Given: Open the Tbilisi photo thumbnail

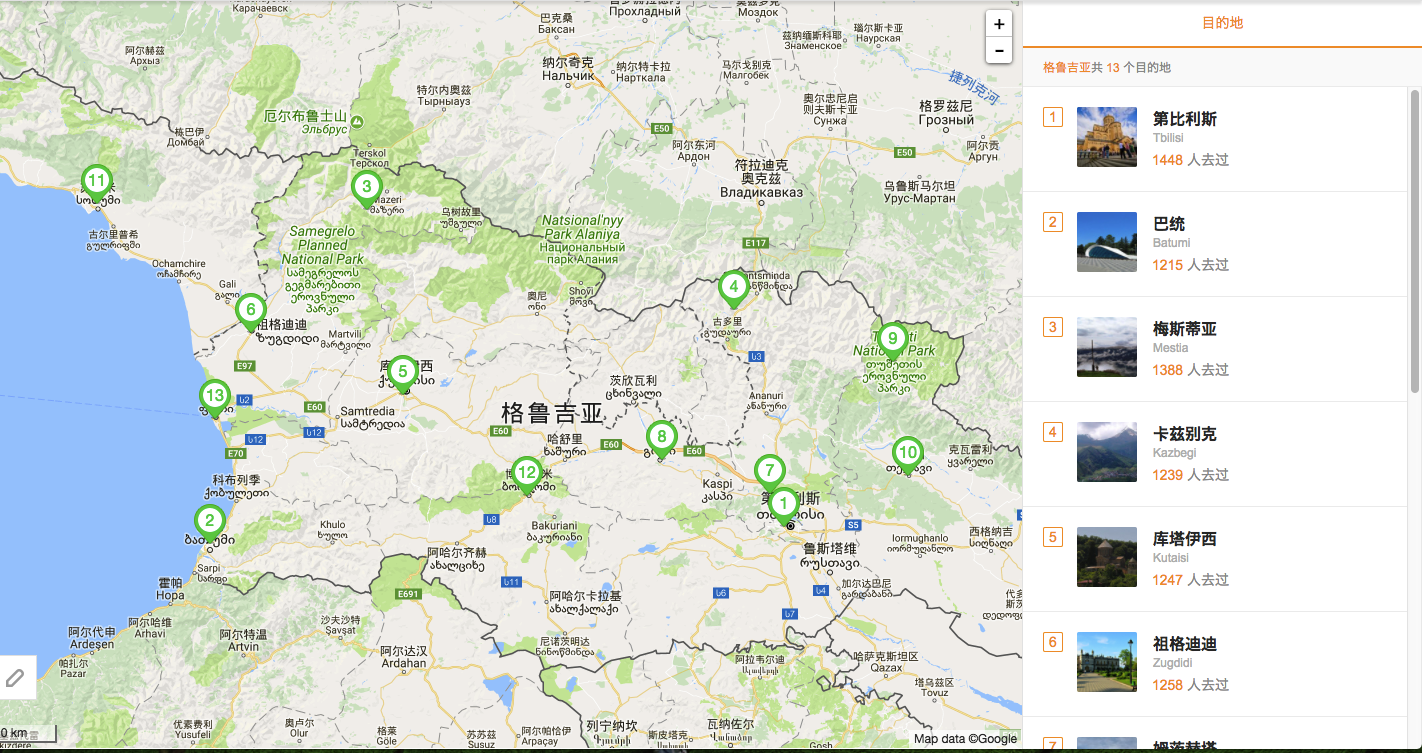Looking at the screenshot, I should (1106, 137).
